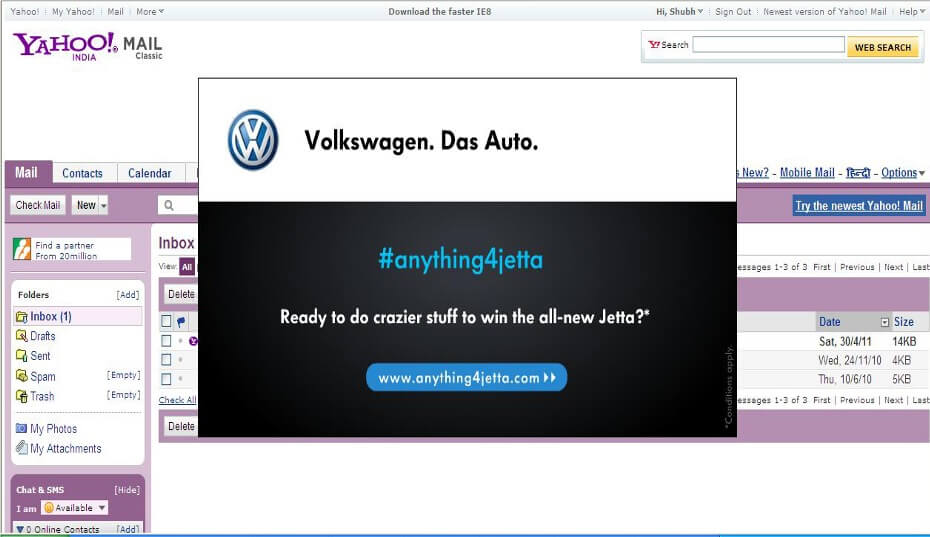Open the Options dropdown

coord(903,173)
